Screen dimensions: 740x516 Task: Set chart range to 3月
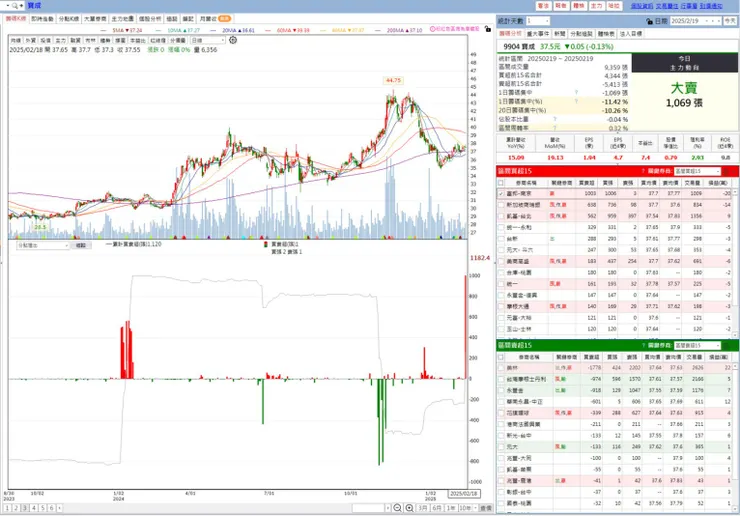pyautogui.click(x=423, y=508)
